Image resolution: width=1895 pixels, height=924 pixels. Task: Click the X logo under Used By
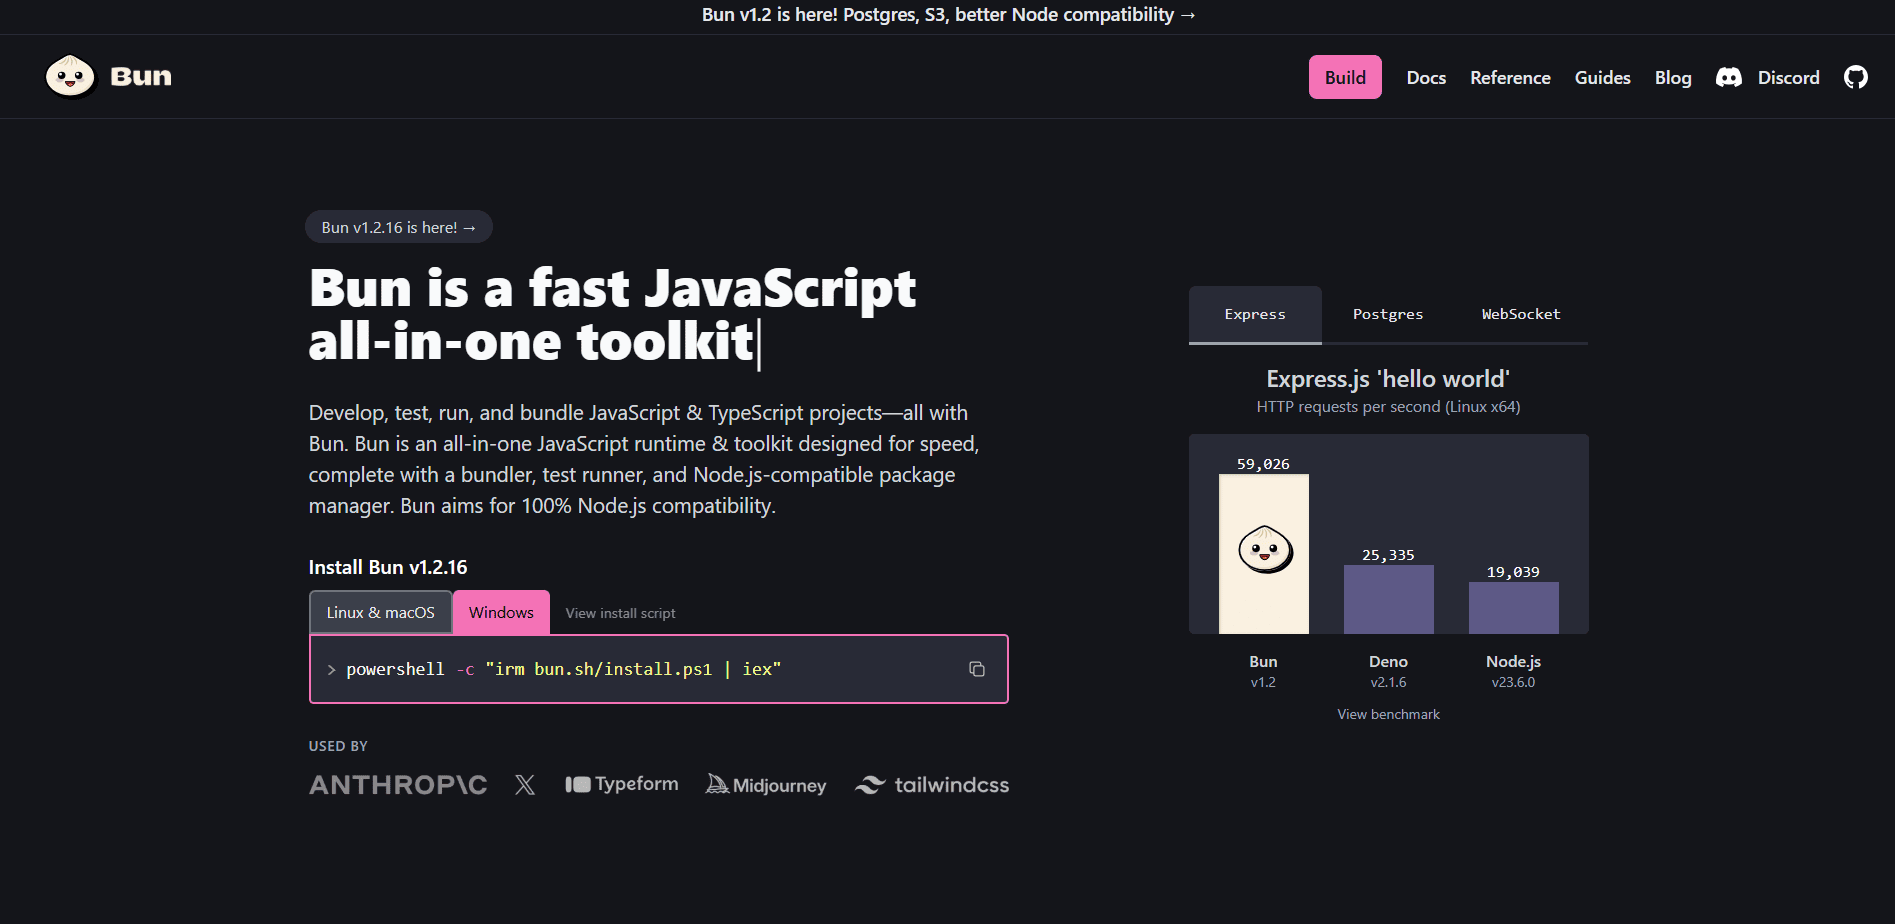525,785
